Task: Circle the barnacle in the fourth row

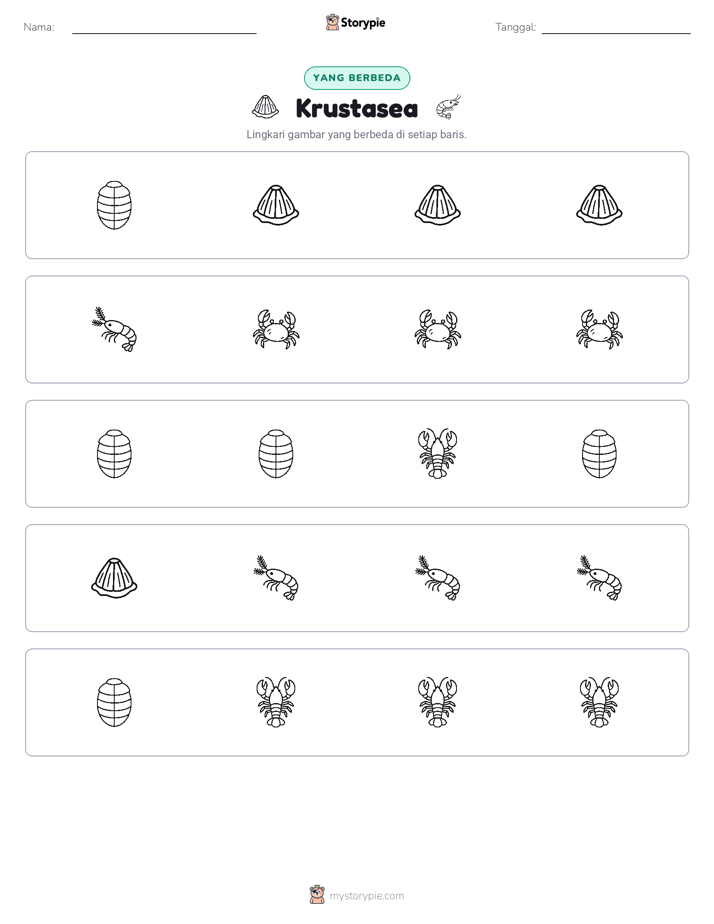Action: [x=114, y=578]
